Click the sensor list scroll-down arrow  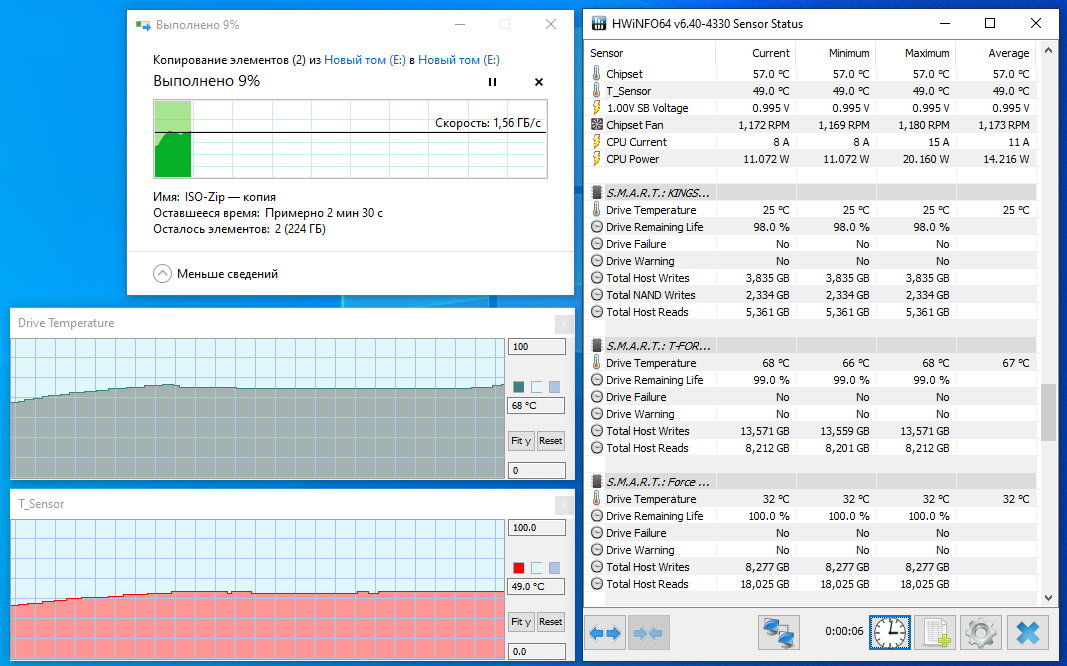(1048, 598)
